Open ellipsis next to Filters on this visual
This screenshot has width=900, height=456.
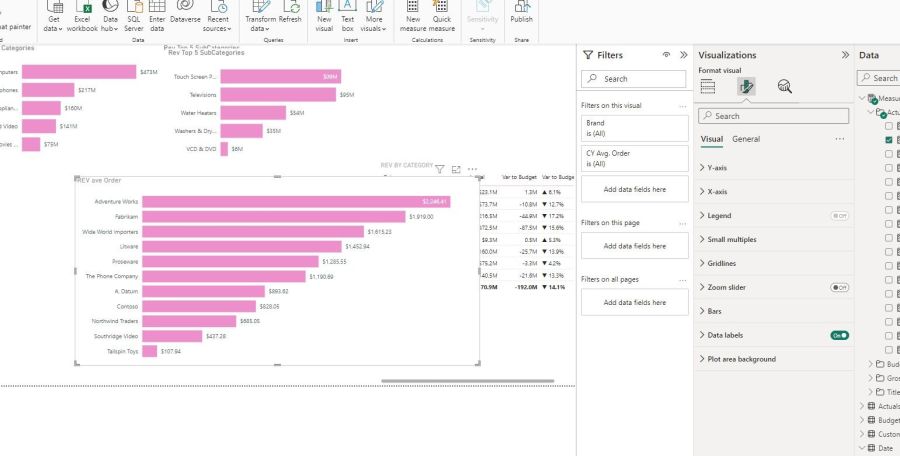[682, 106]
